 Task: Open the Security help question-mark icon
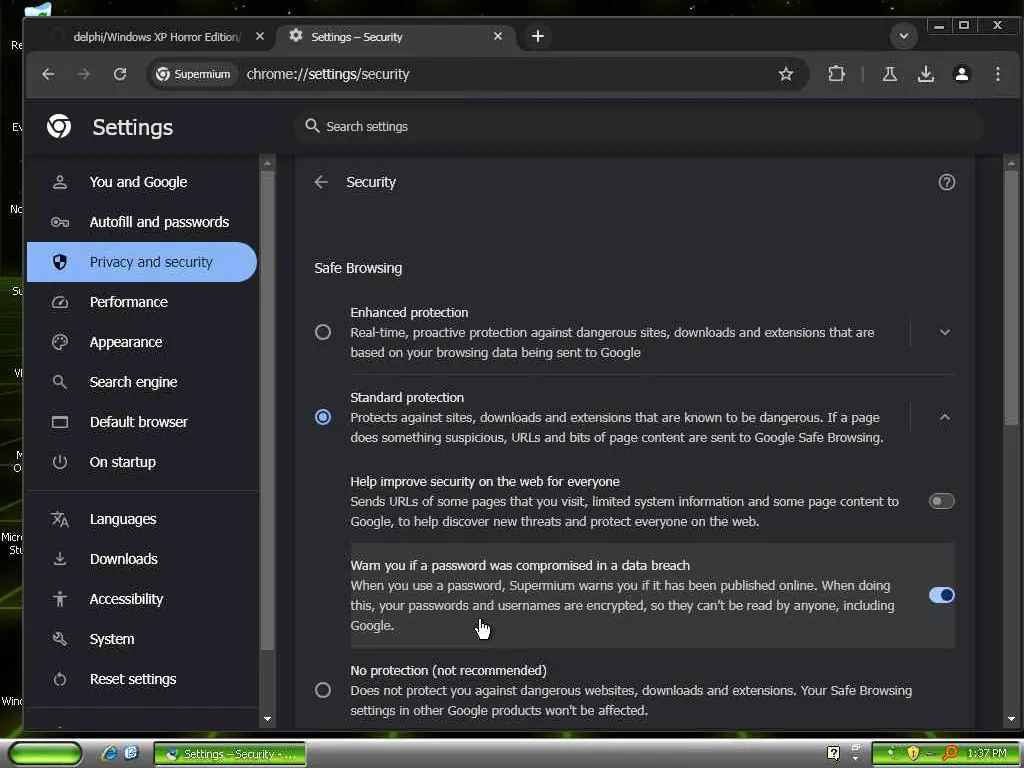pos(946,182)
